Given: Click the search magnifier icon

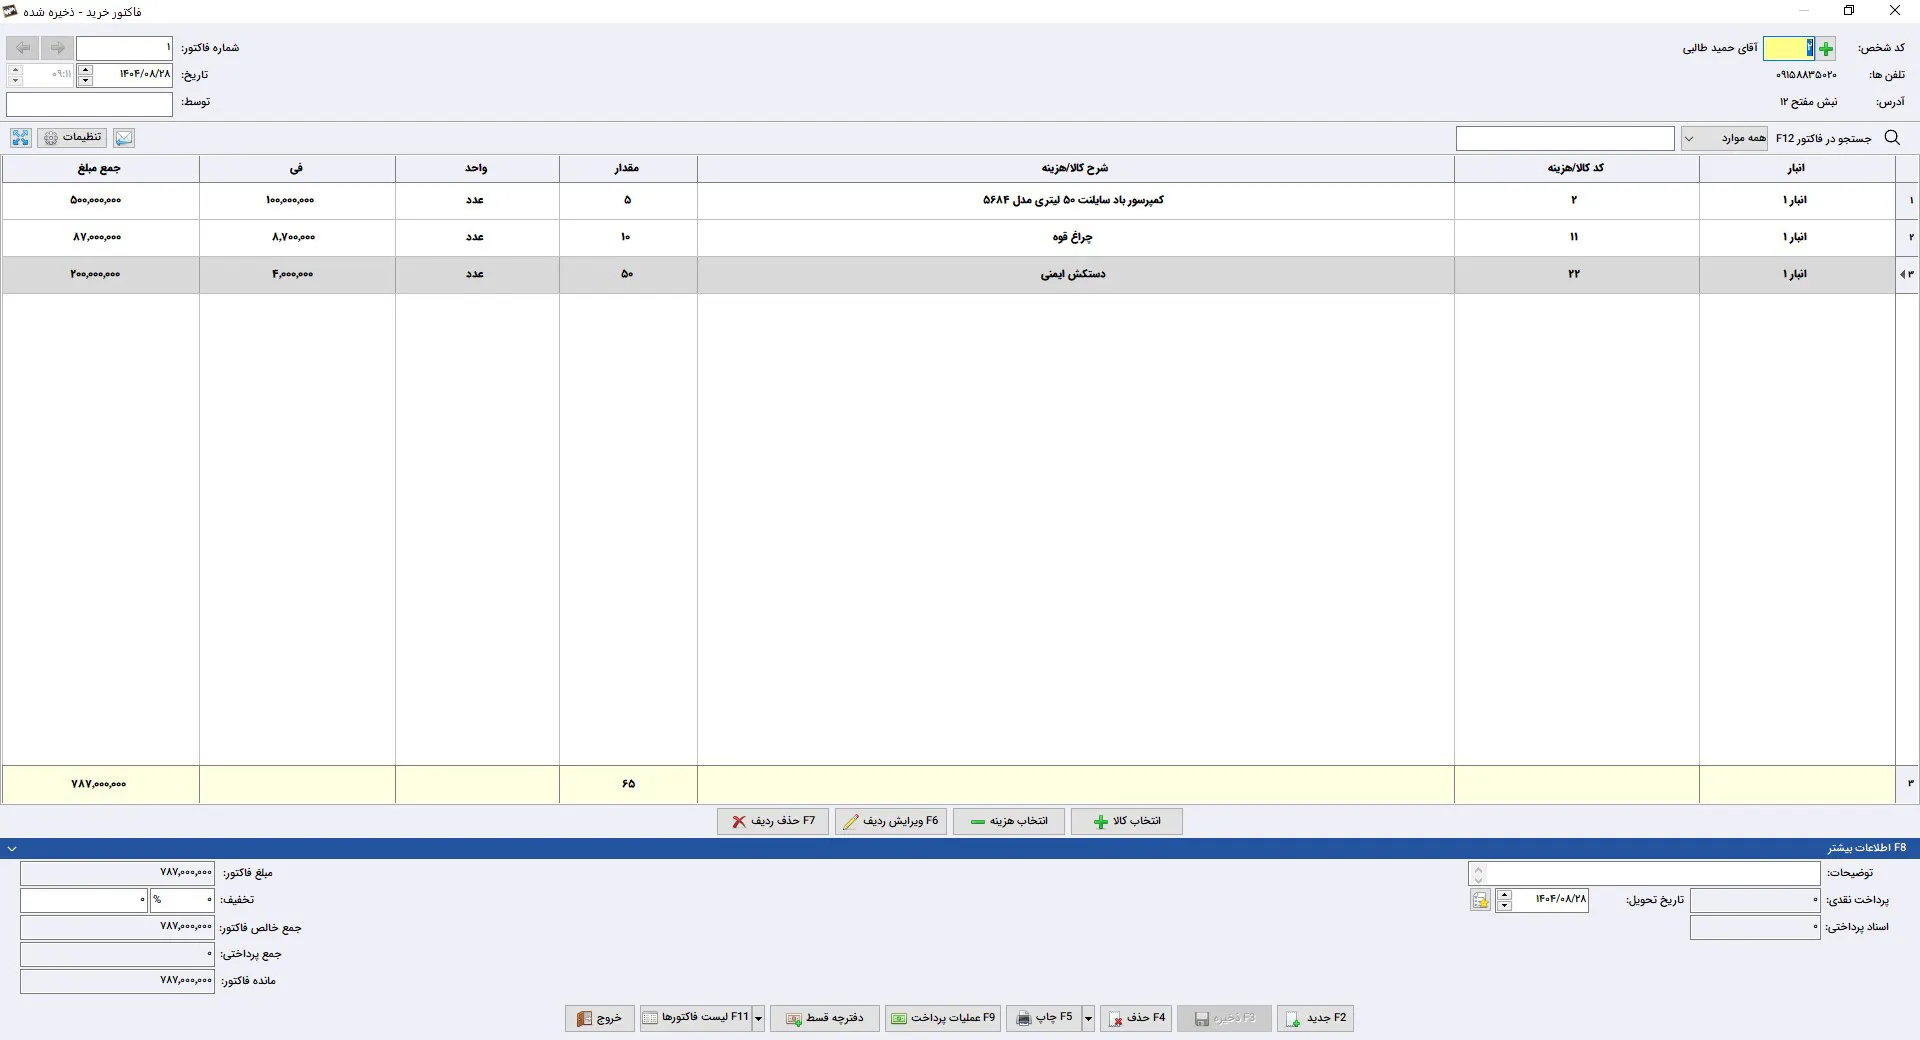Looking at the screenshot, I should click(x=1892, y=138).
